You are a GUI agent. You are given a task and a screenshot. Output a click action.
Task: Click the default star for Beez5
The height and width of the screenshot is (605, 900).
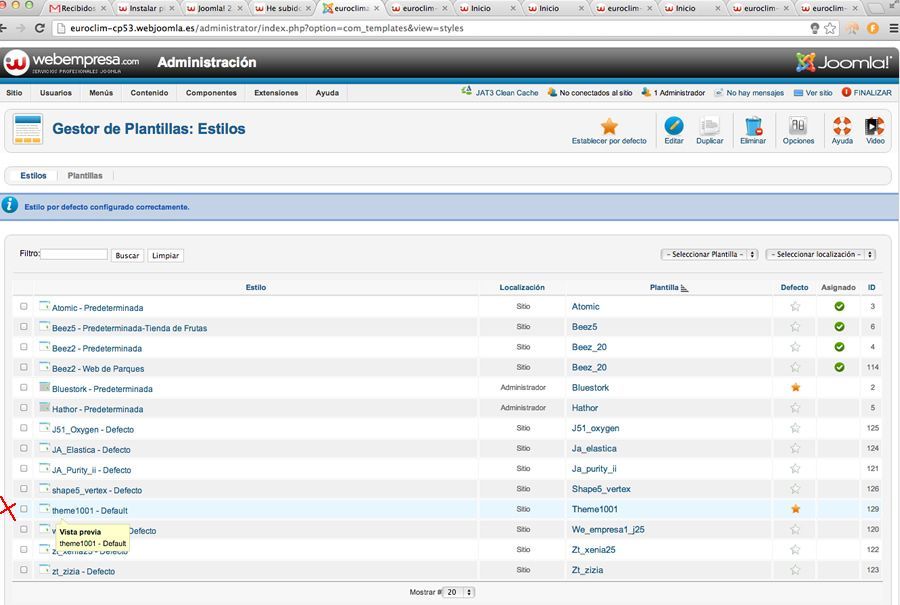pos(795,327)
